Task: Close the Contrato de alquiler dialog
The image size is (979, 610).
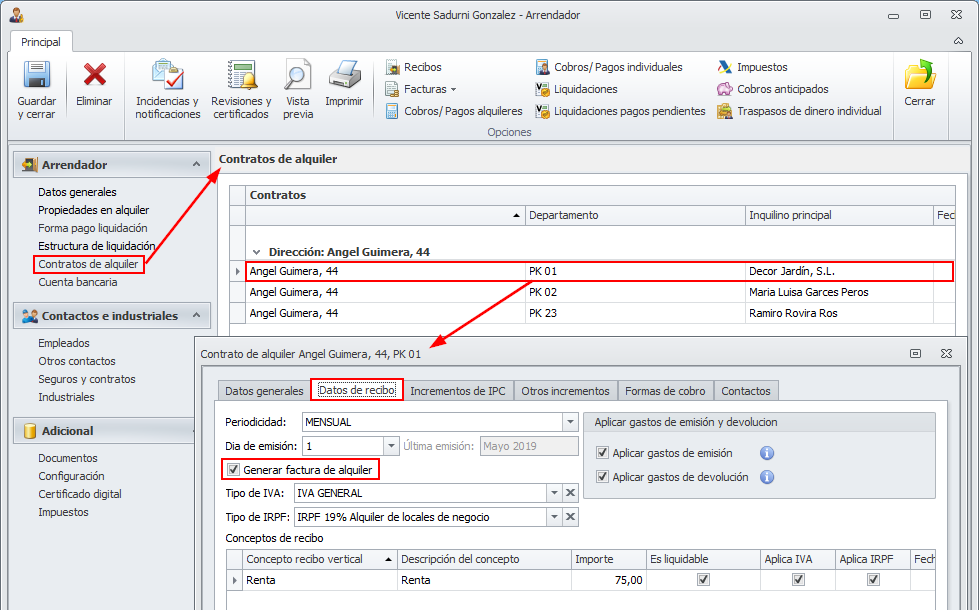Action: click(x=947, y=353)
